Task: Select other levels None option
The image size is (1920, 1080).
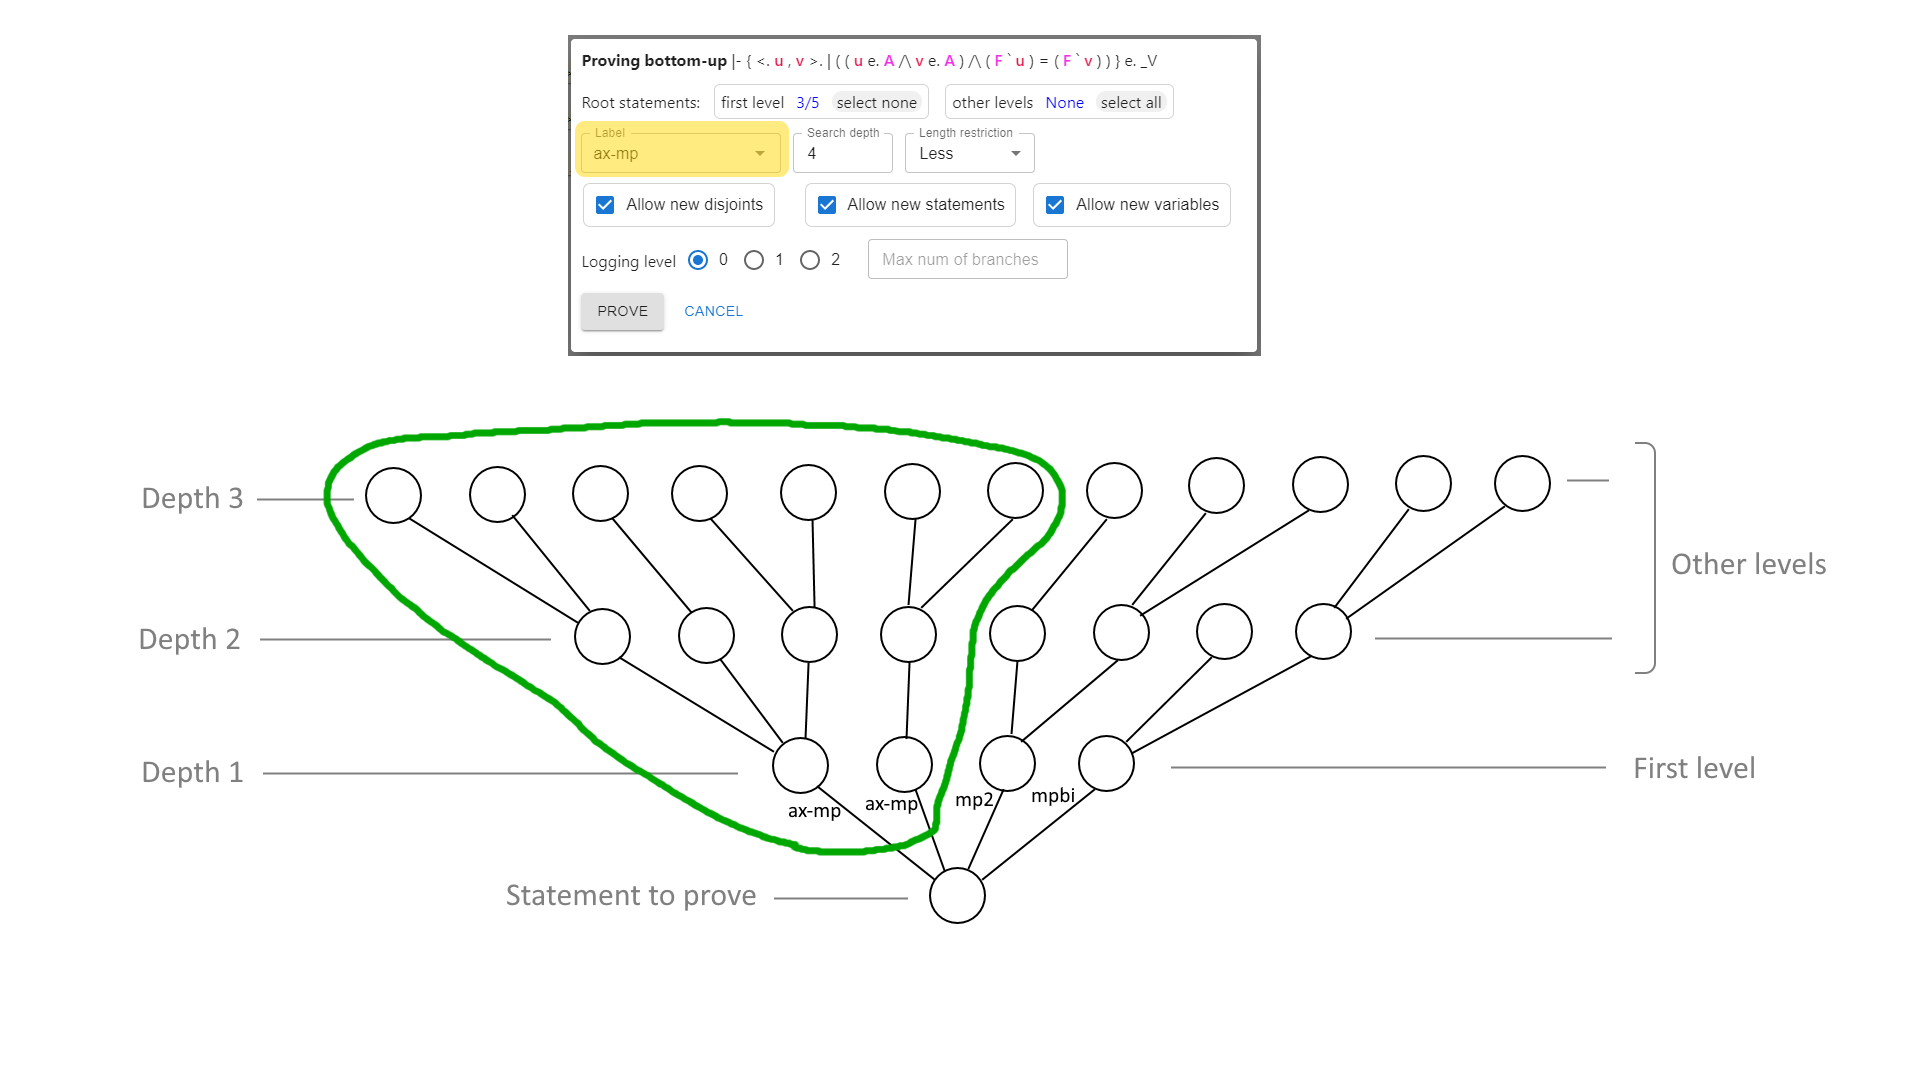Action: pos(1064,103)
